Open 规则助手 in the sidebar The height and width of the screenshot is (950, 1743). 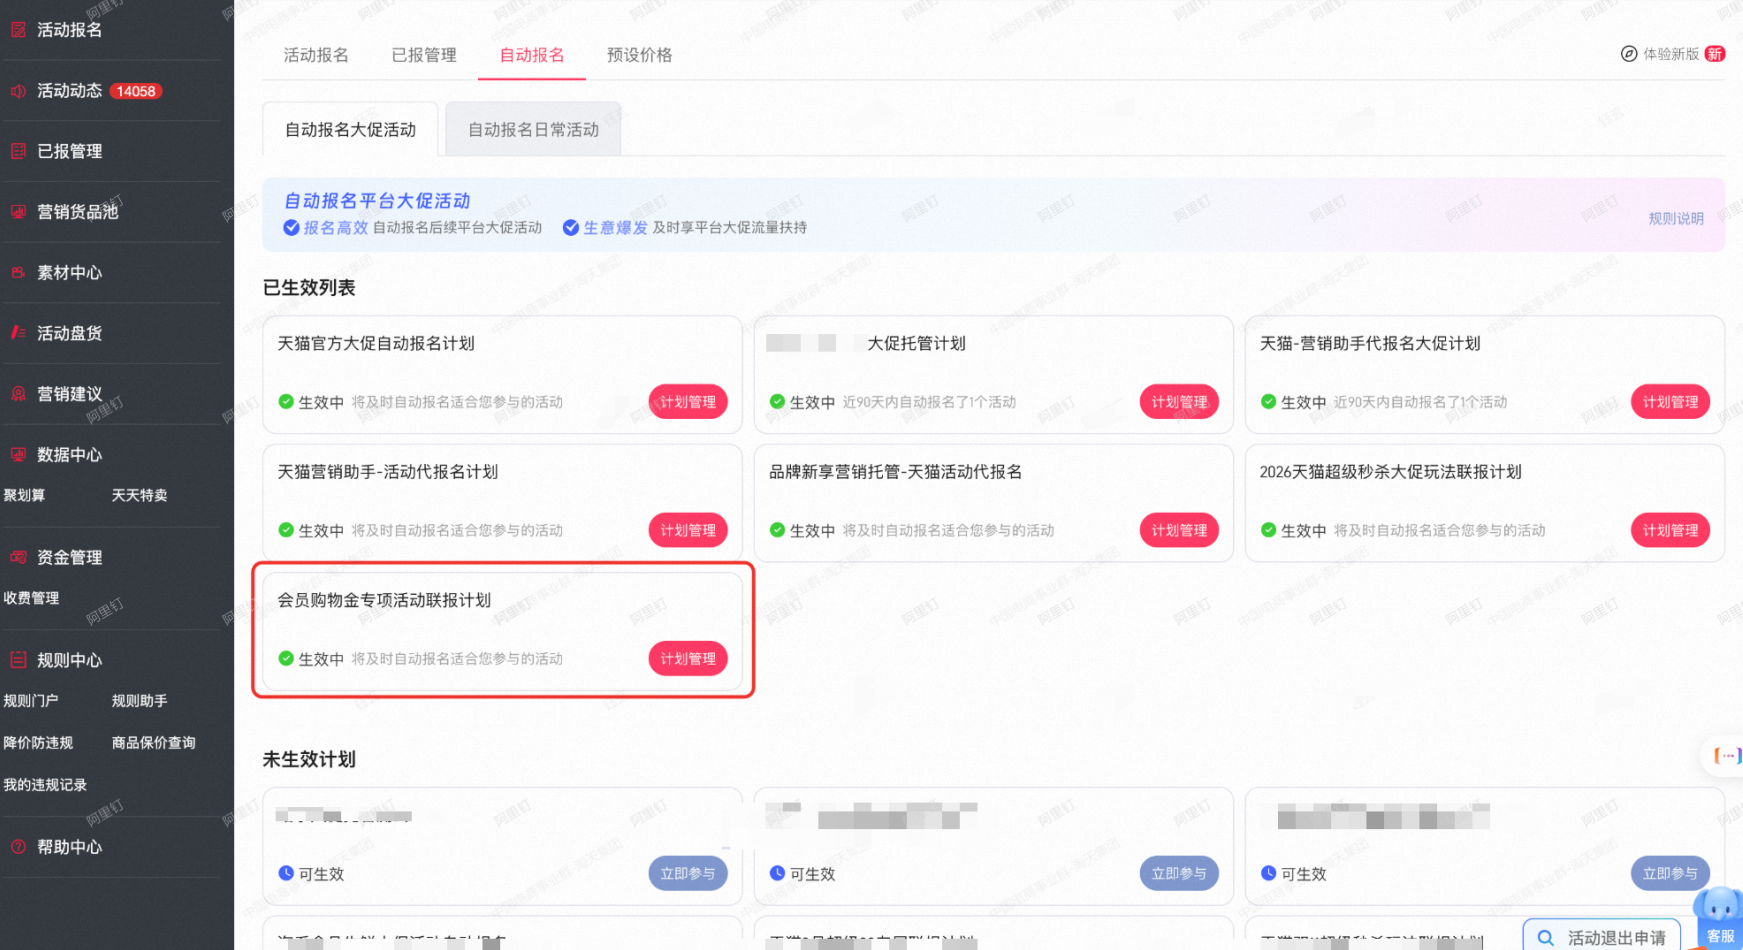[140, 701]
